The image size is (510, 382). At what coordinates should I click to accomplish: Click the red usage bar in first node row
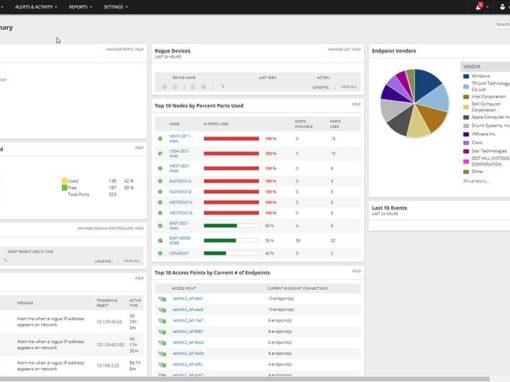click(x=231, y=138)
